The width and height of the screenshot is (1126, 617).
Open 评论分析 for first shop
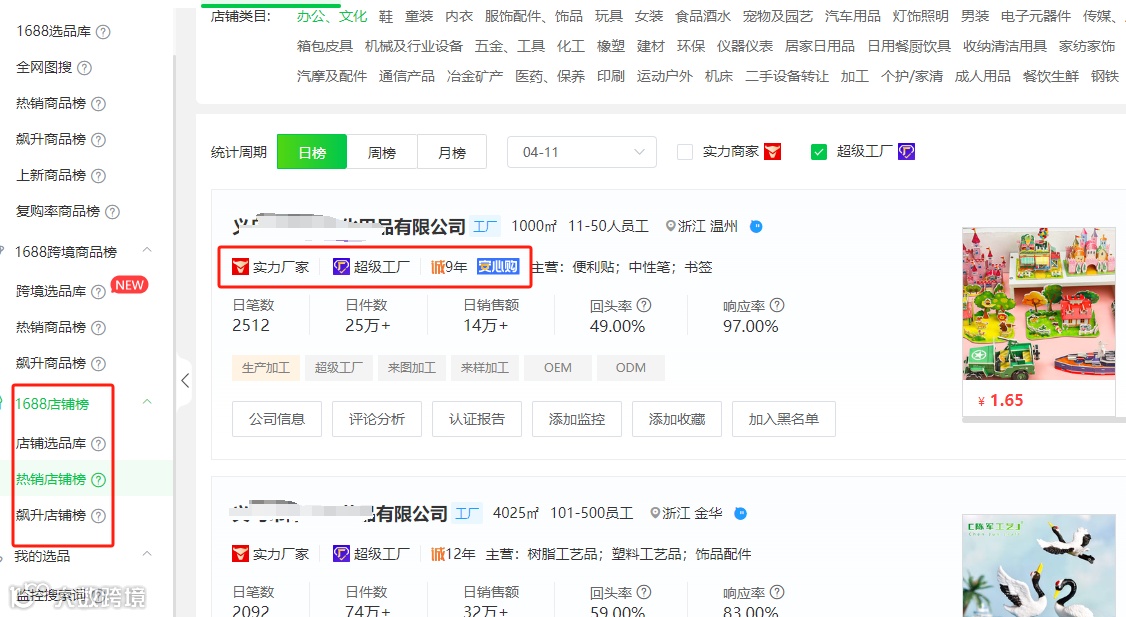377,419
